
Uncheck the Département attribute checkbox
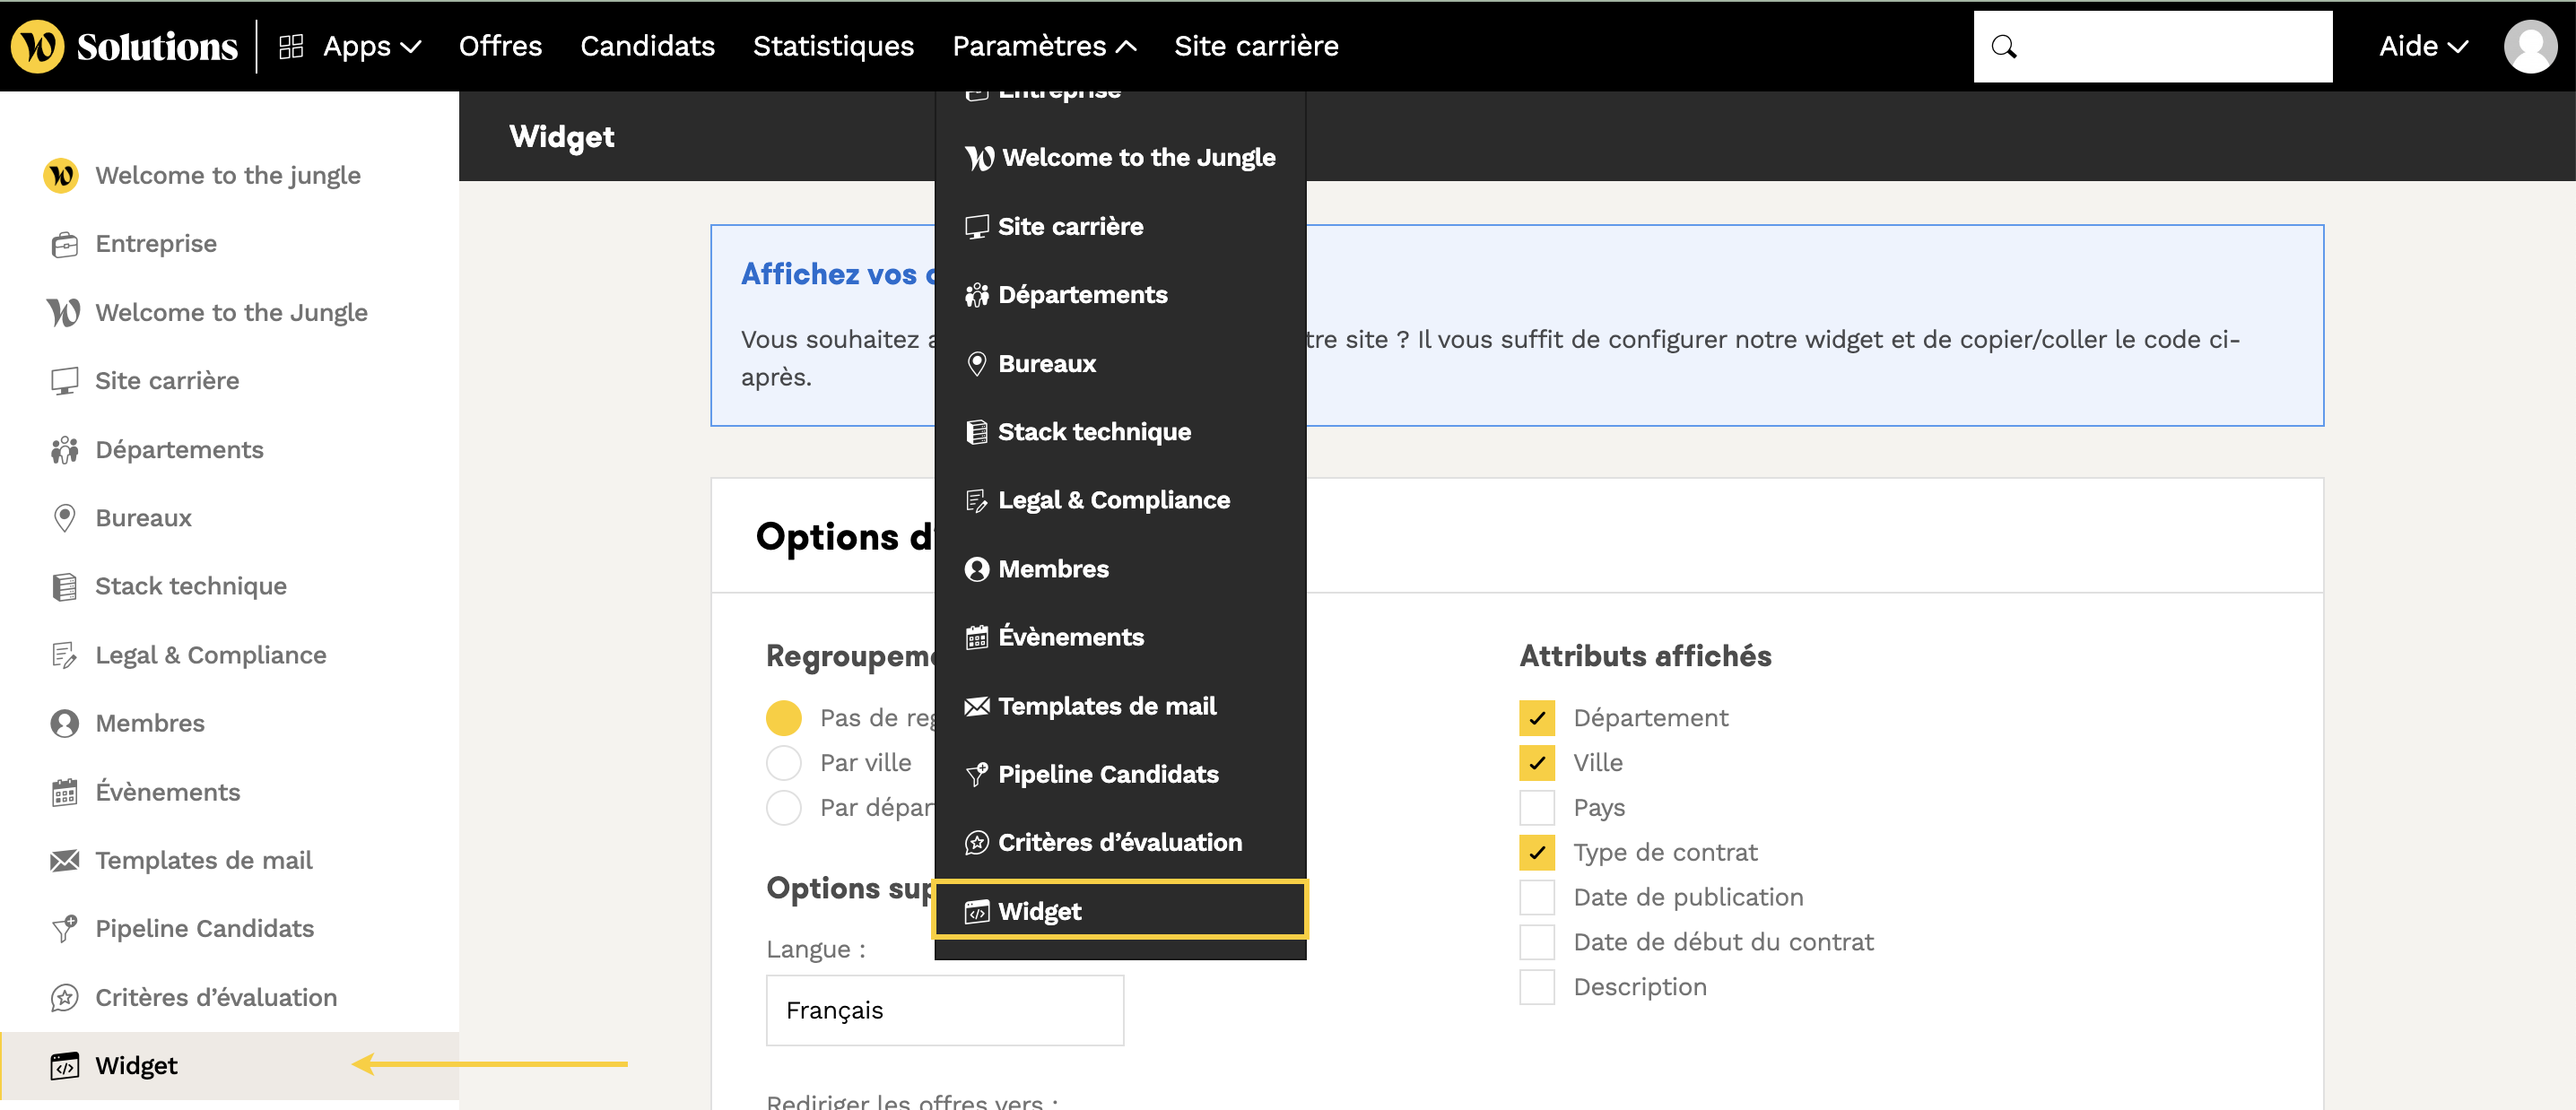[1536, 718]
